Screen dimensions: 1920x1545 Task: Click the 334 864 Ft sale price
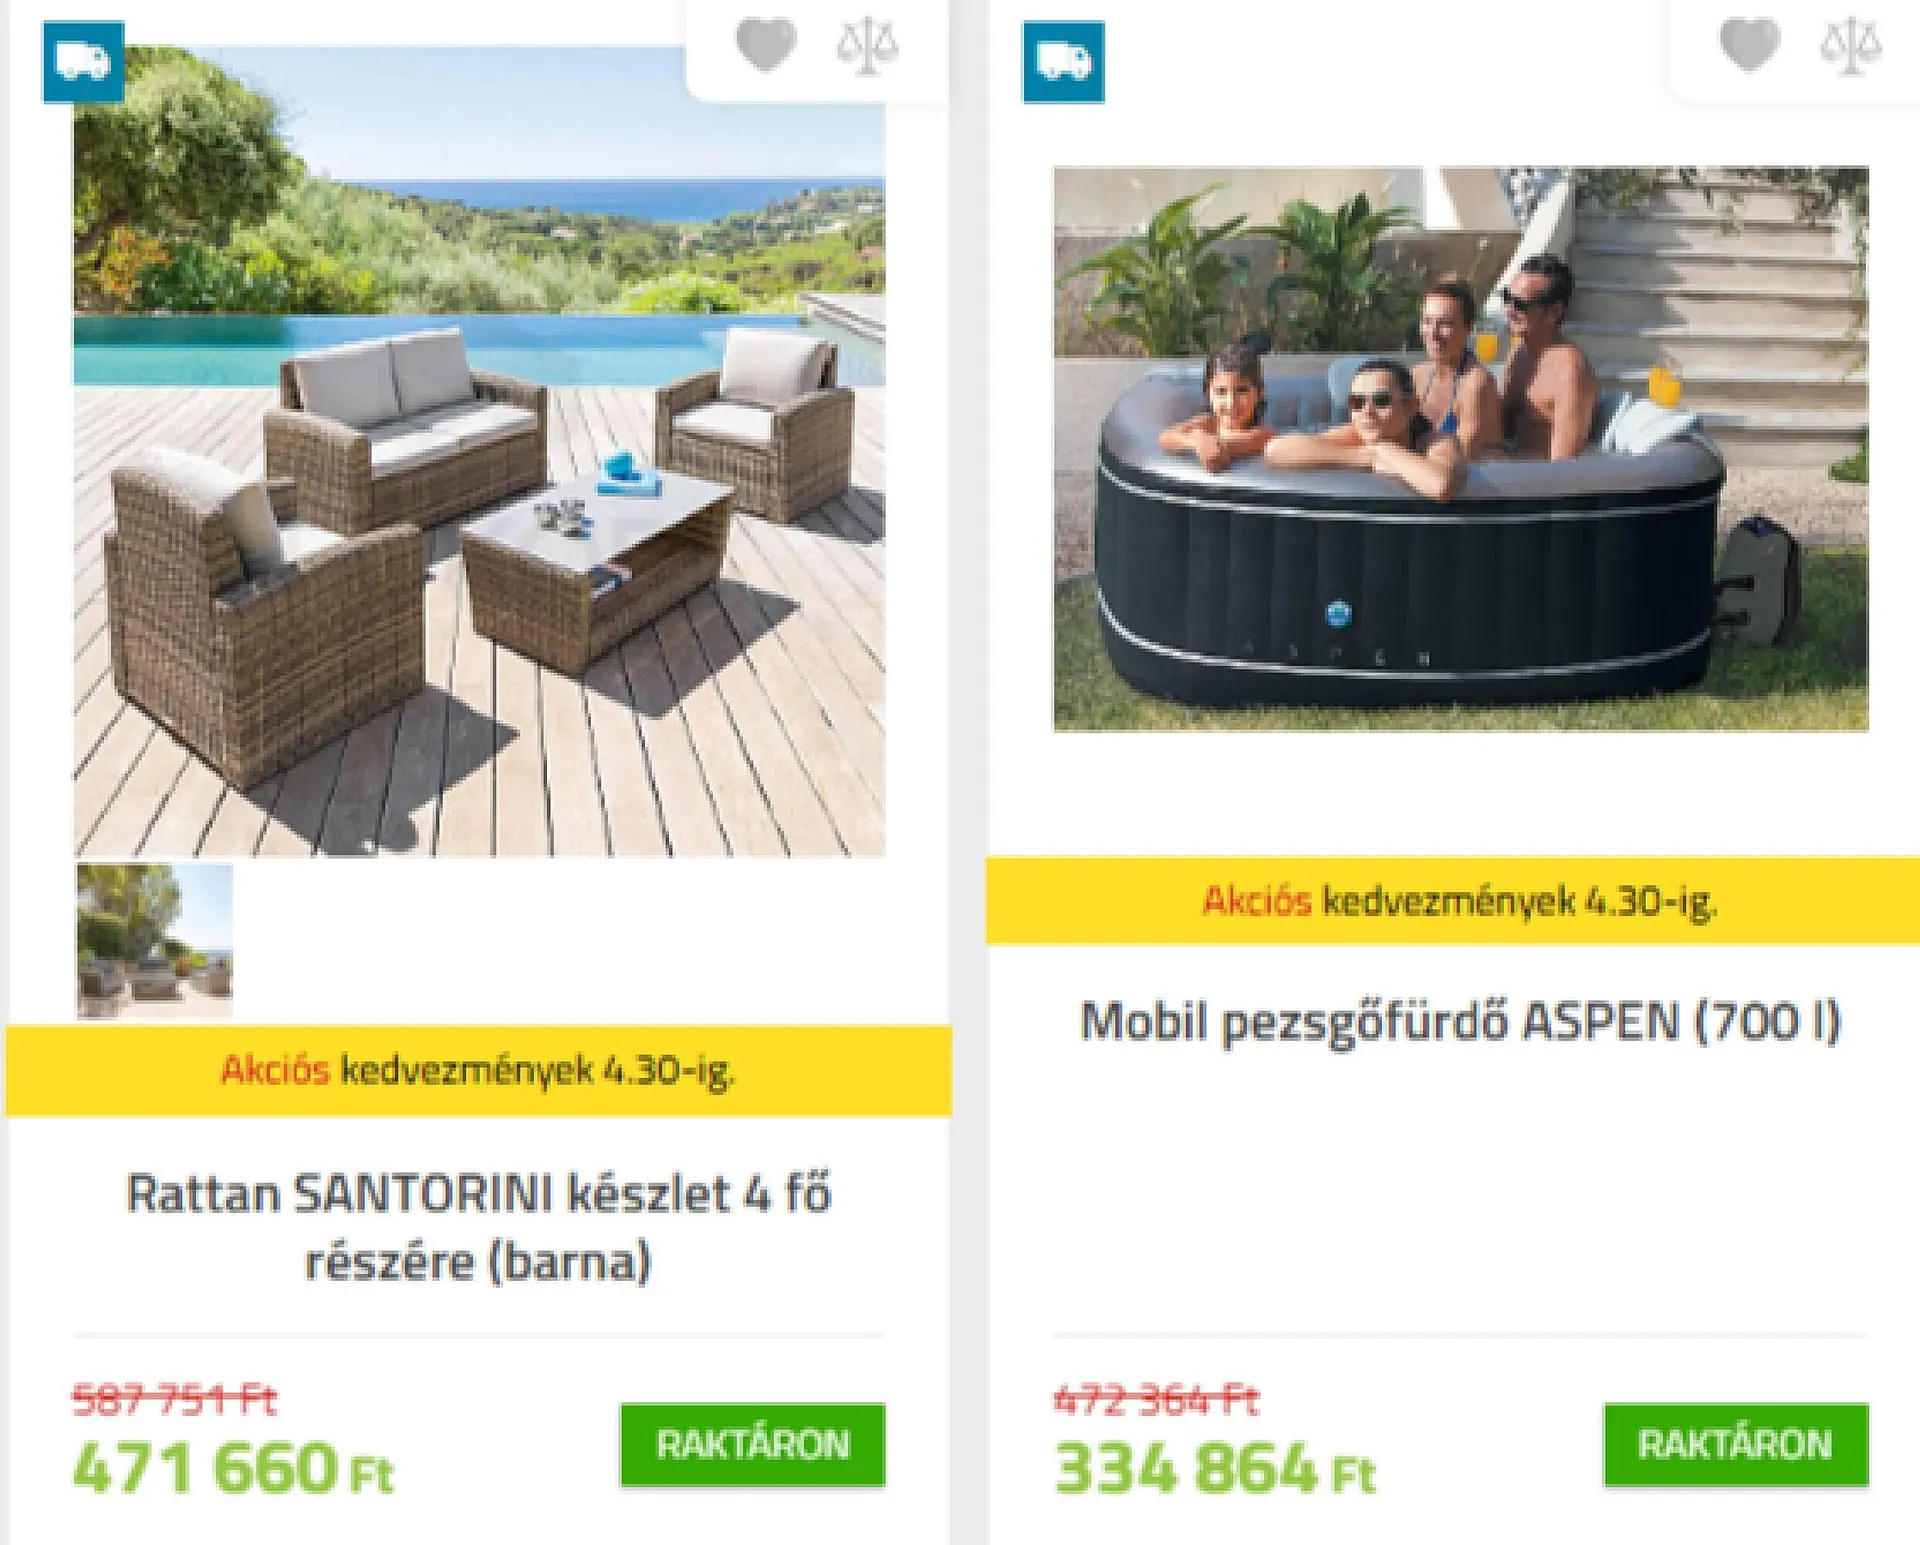1215,1468
